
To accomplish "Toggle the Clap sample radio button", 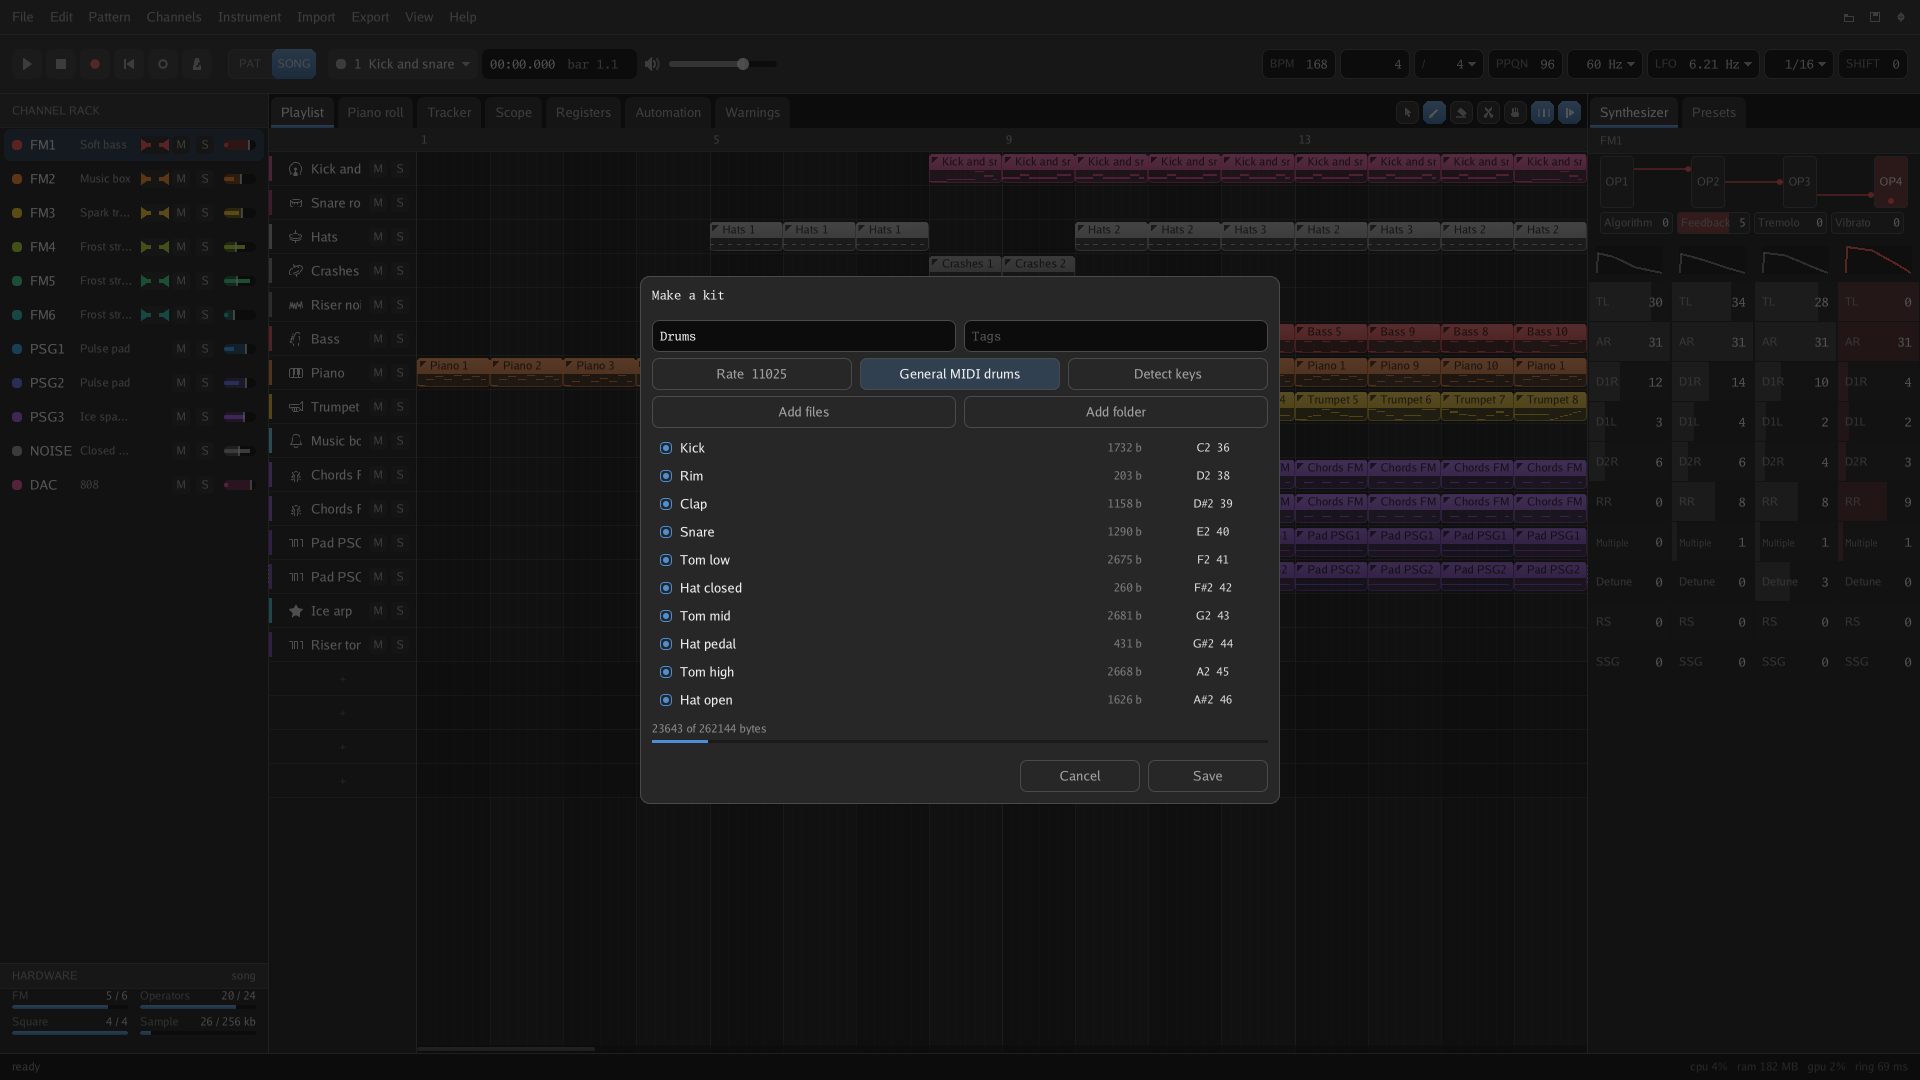I will click(x=666, y=504).
